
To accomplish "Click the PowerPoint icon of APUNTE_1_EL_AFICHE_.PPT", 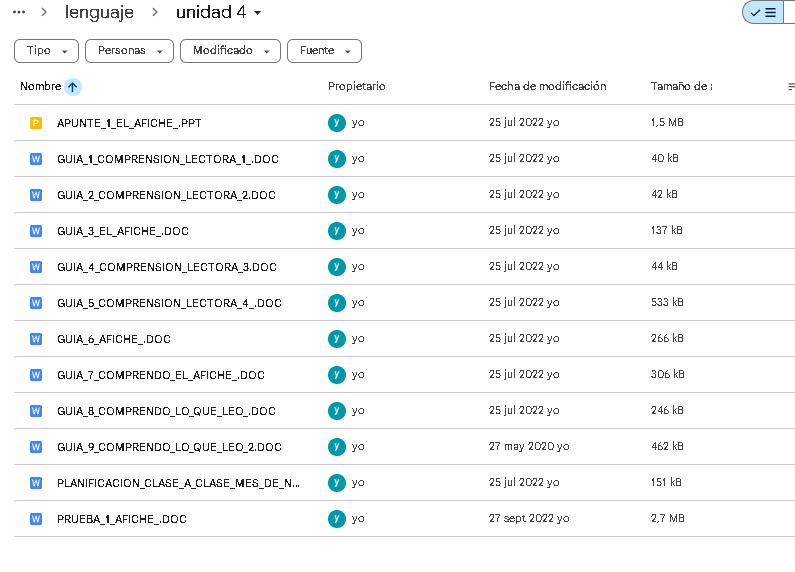I will click(36, 123).
